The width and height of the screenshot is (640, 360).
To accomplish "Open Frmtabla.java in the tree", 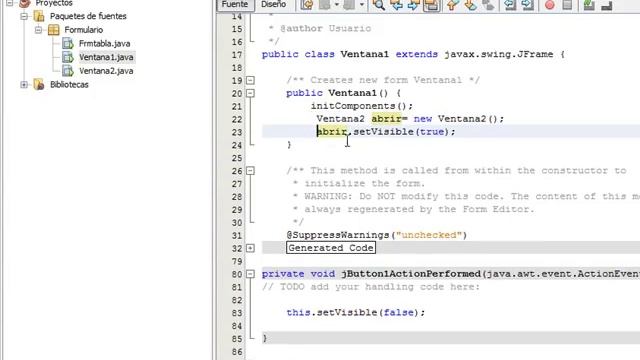I will tap(104, 44).
